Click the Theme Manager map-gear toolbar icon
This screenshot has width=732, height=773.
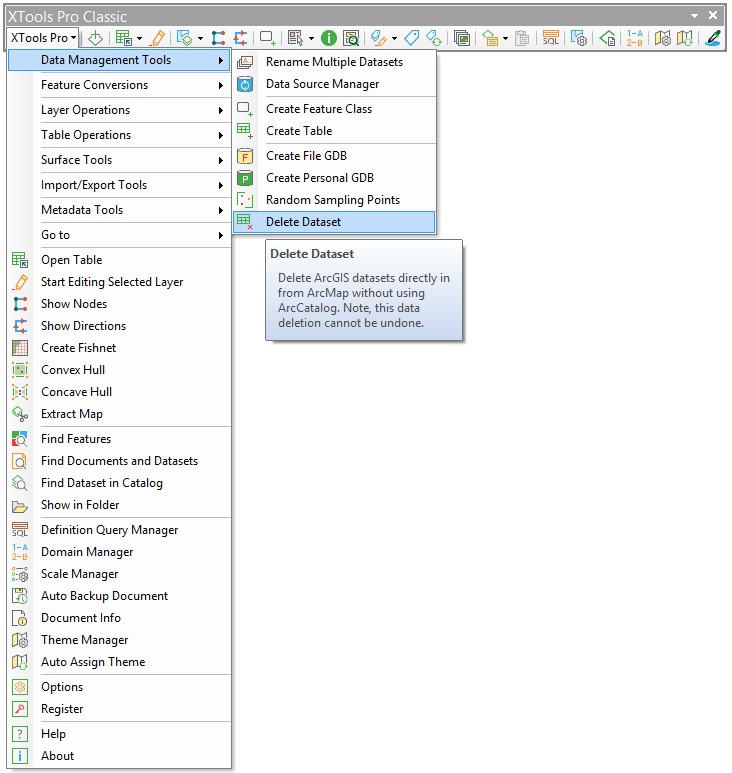pyautogui.click(x=662, y=38)
